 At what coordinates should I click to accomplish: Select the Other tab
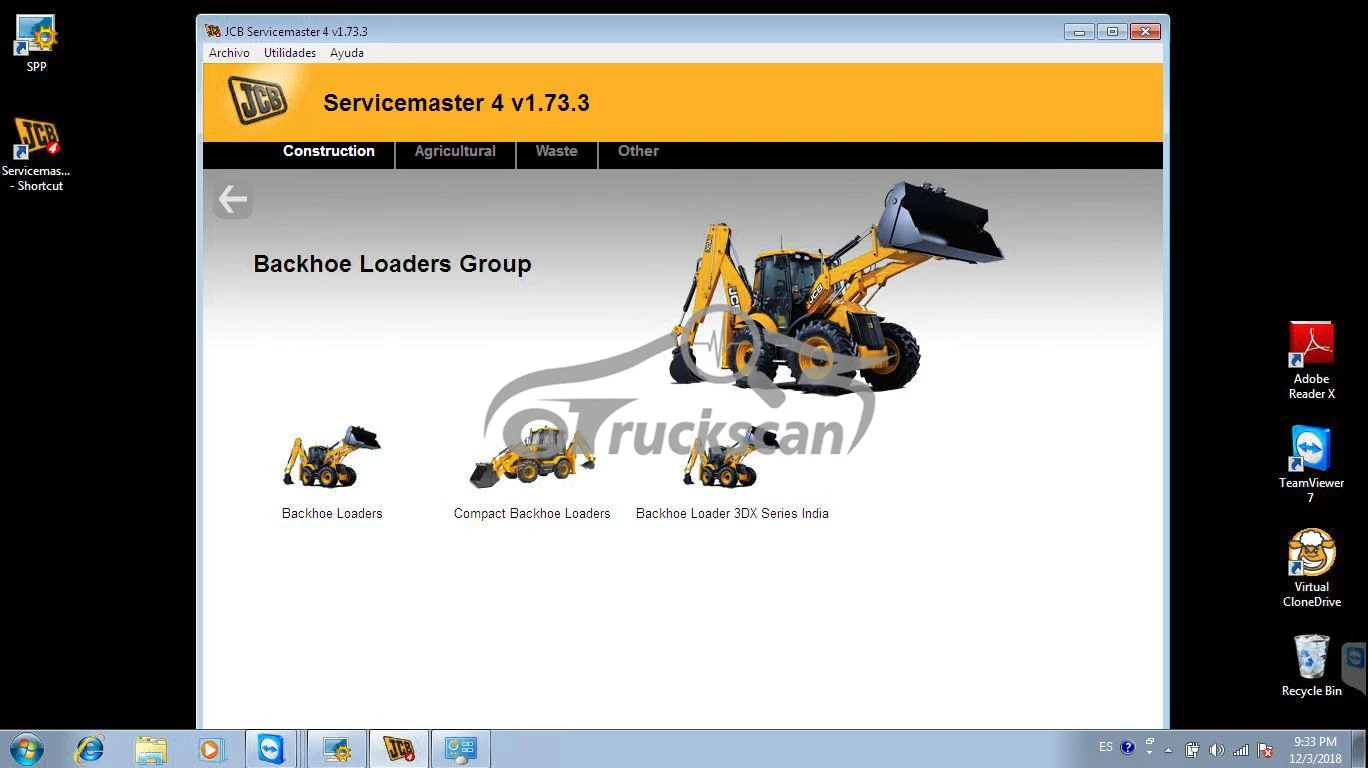click(x=638, y=152)
